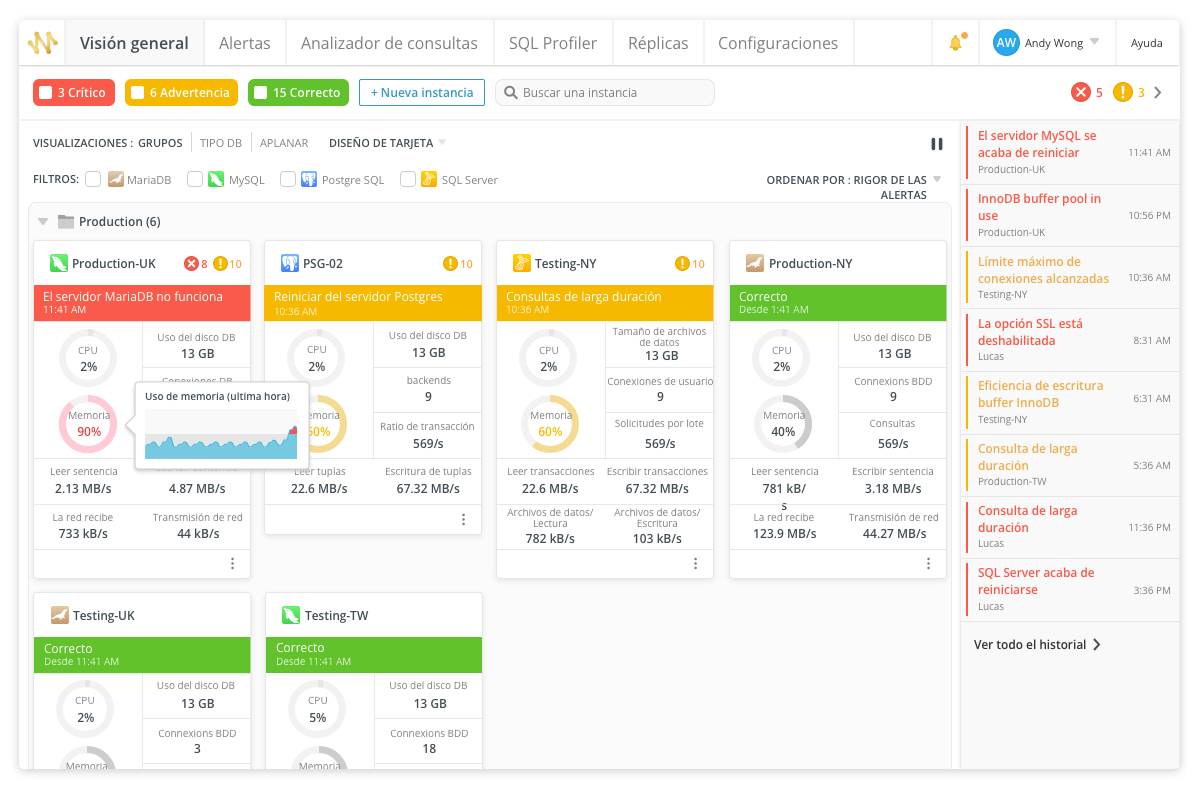
Task: Toggle the 6 Advertencia filter checkbox
Action: (138, 93)
